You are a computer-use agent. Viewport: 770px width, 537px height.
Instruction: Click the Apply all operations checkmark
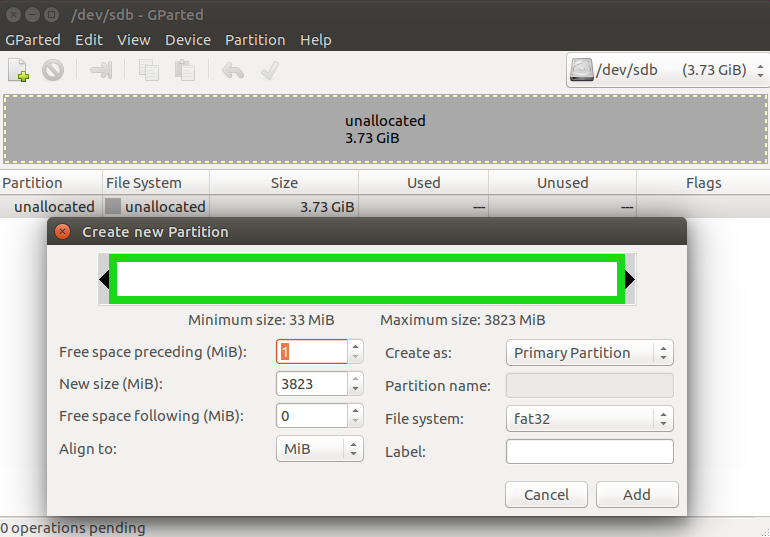(x=268, y=71)
